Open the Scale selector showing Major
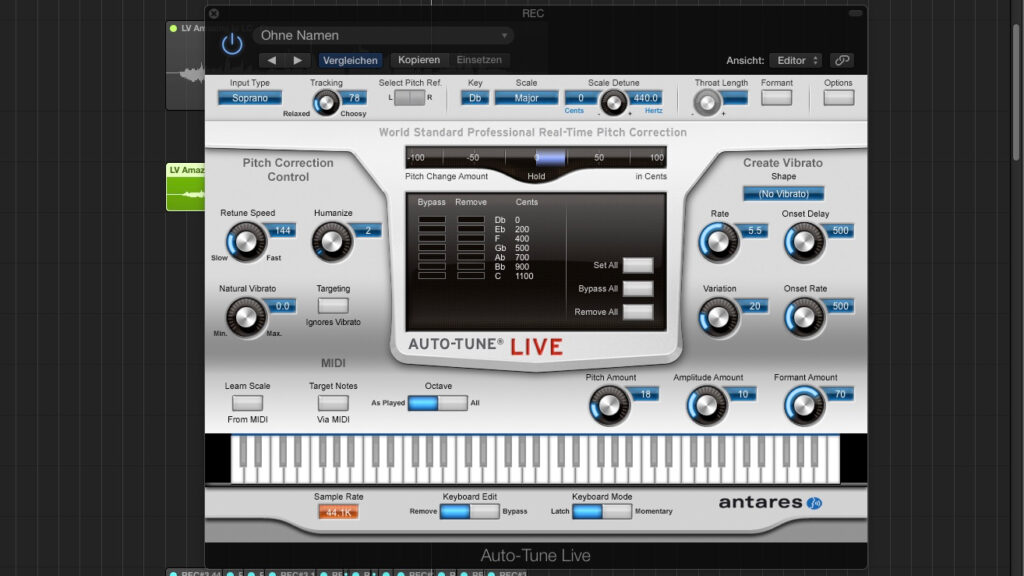The width and height of the screenshot is (1024, 576). coord(526,98)
